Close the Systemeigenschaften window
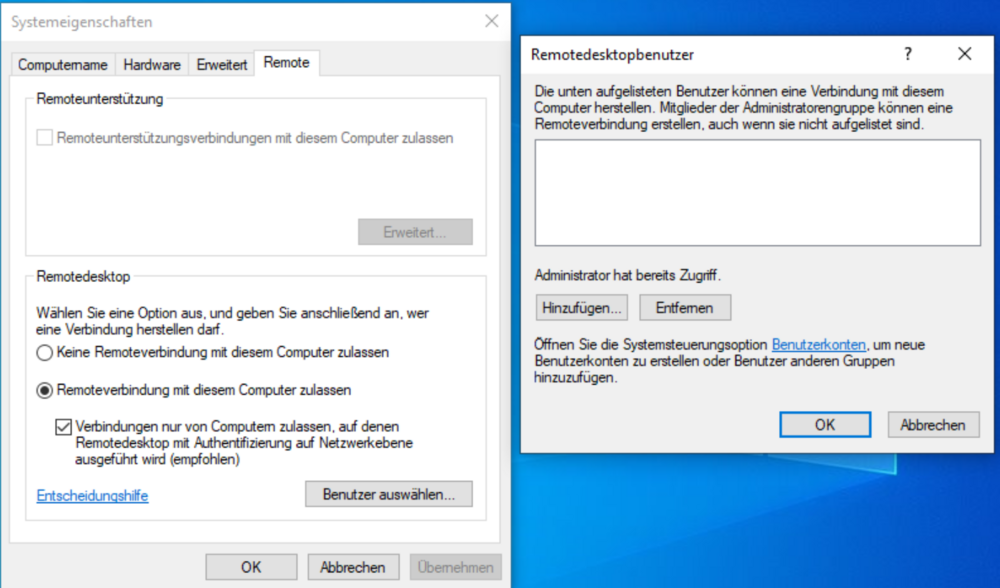This screenshot has height=588, width=1000. coord(491,21)
